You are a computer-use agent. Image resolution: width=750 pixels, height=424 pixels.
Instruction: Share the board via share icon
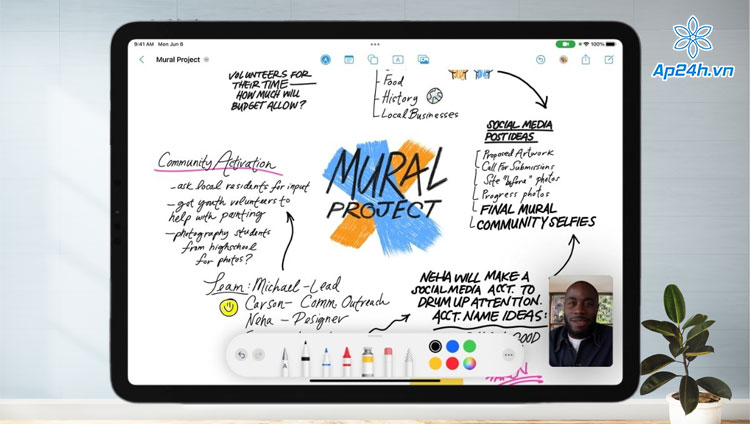(586, 60)
